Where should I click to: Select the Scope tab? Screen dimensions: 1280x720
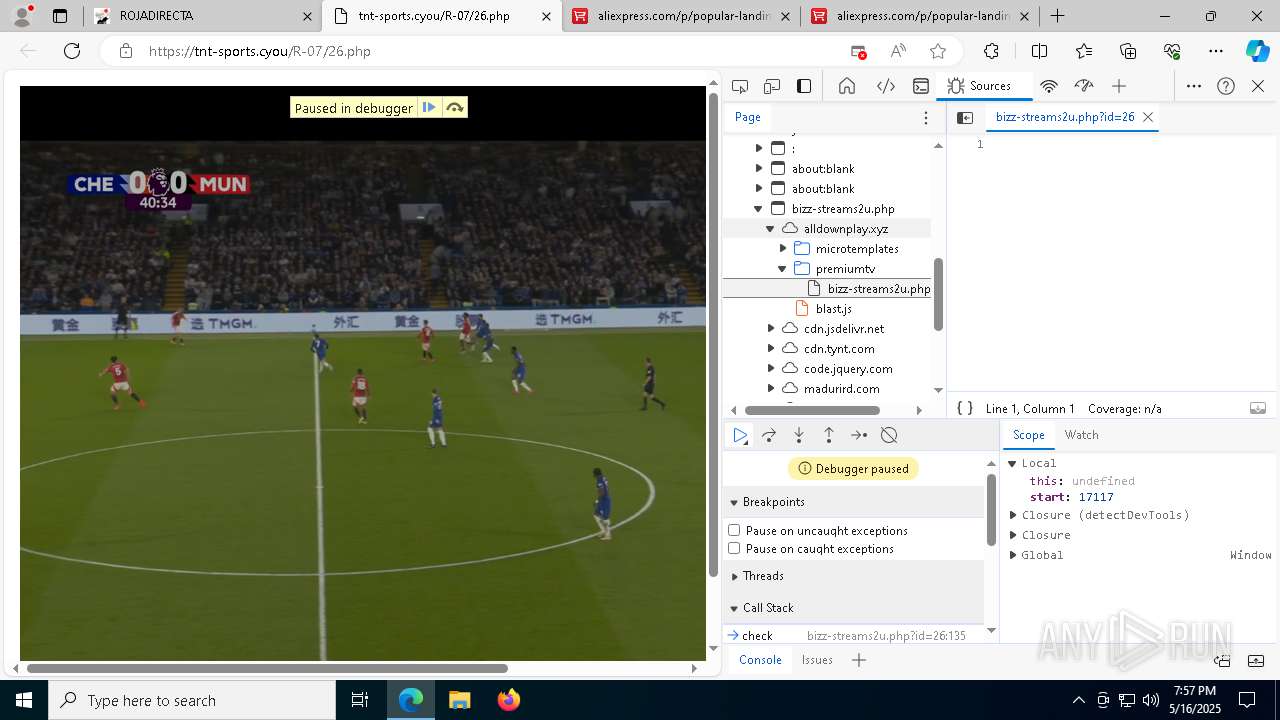coord(1028,435)
